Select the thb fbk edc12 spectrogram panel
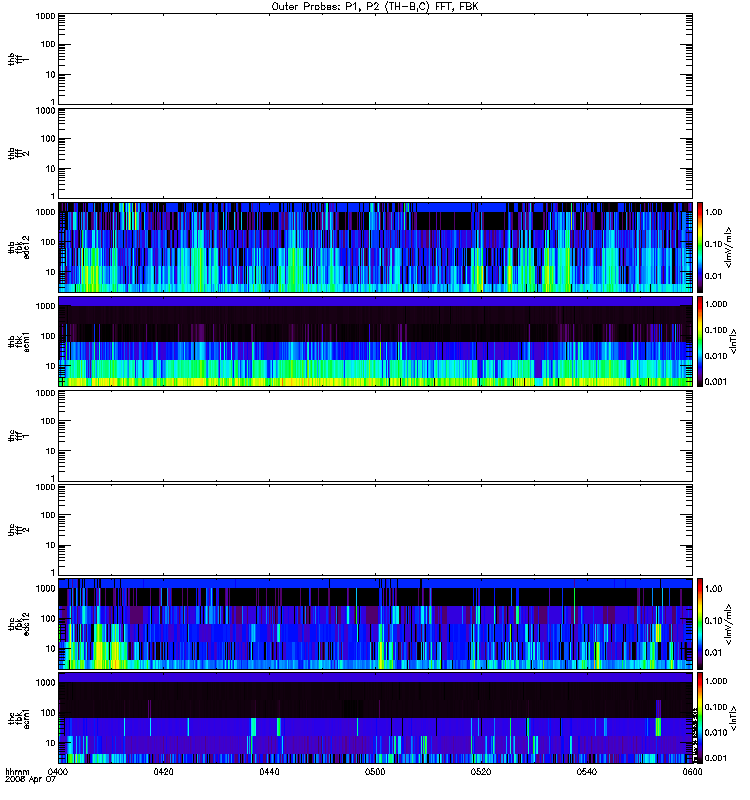This screenshot has width=750, height=800. [375, 247]
